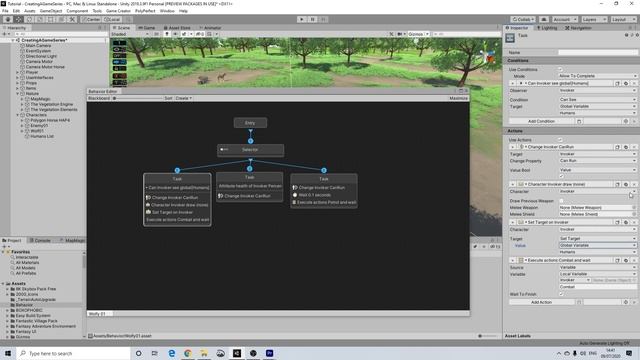640x360 pixels.
Task: Click the Step frame button
Action: tap(323, 19)
